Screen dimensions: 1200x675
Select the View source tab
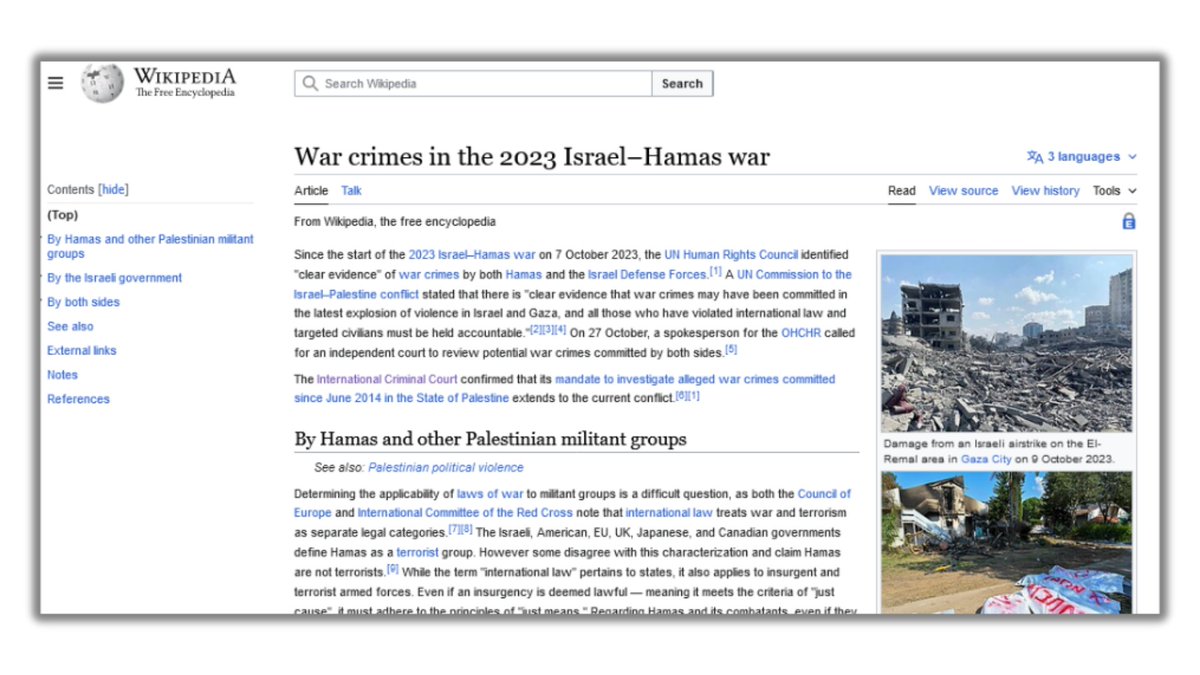(963, 191)
